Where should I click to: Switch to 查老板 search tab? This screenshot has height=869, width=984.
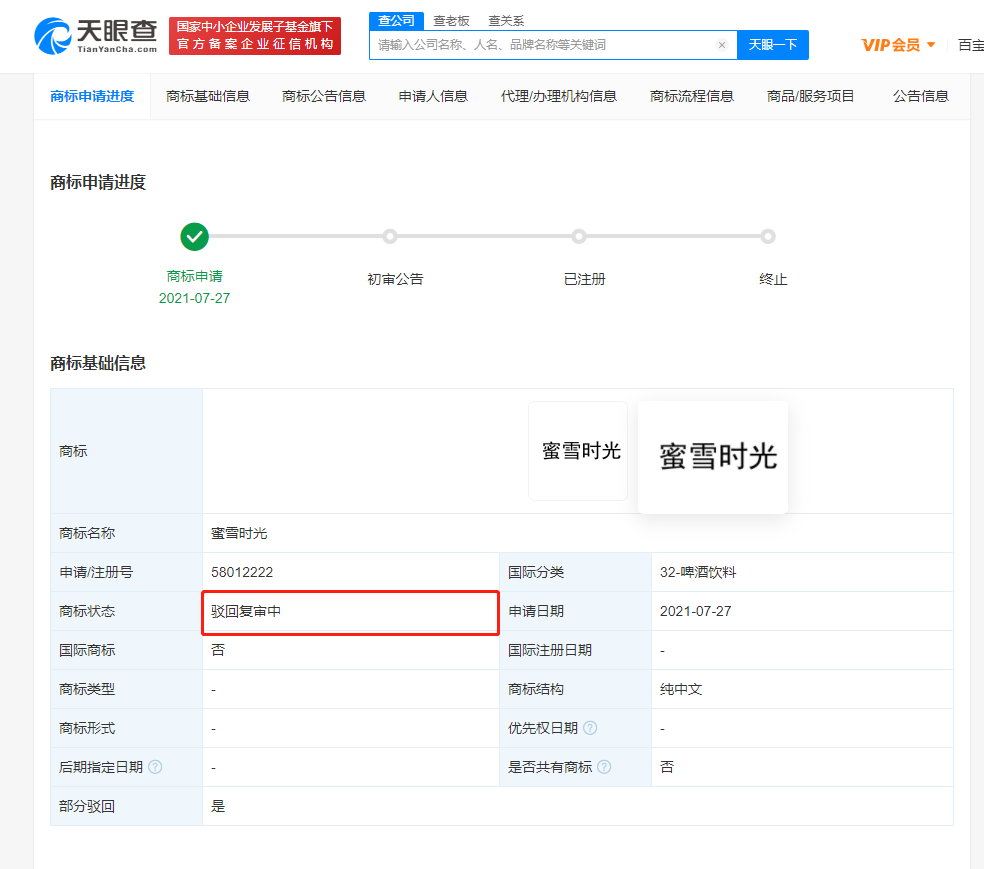(x=451, y=21)
